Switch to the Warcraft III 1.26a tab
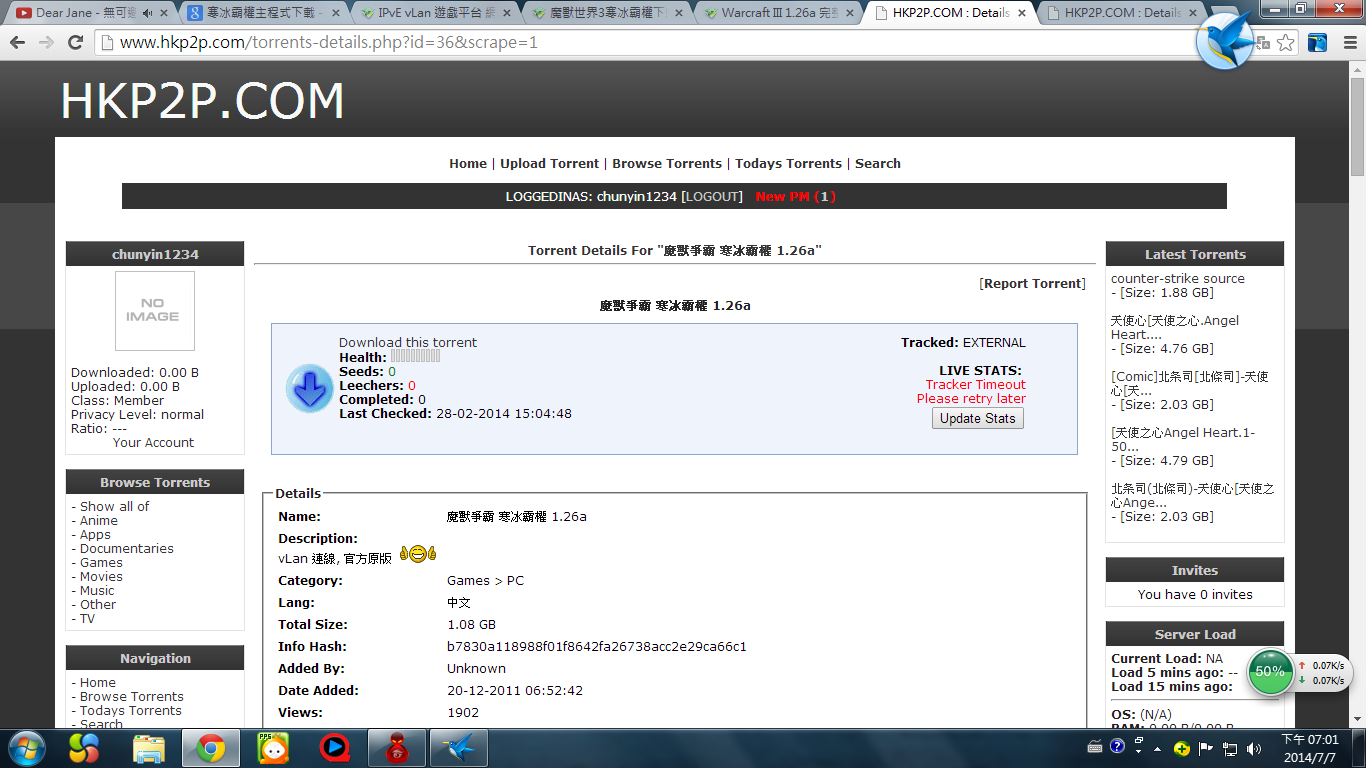Viewport: 1366px width, 768px height. pyautogui.click(x=779, y=13)
